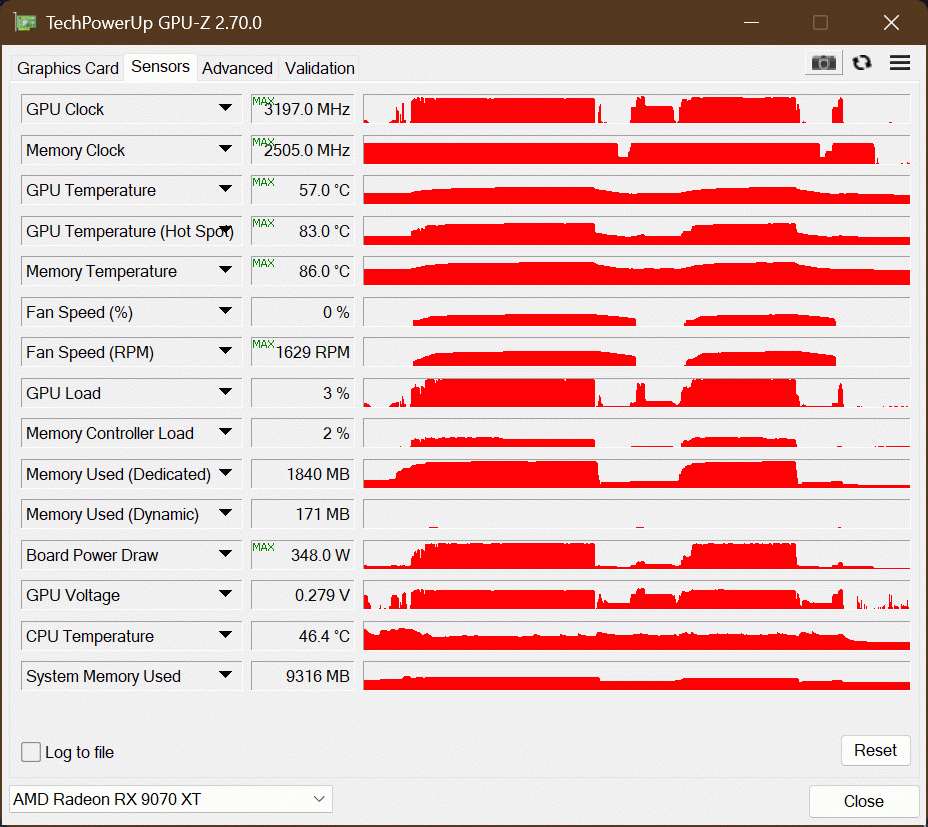This screenshot has height=827, width=928.
Task: Open the CPU Temperature dropdown arrow
Action: coord(225,635)
